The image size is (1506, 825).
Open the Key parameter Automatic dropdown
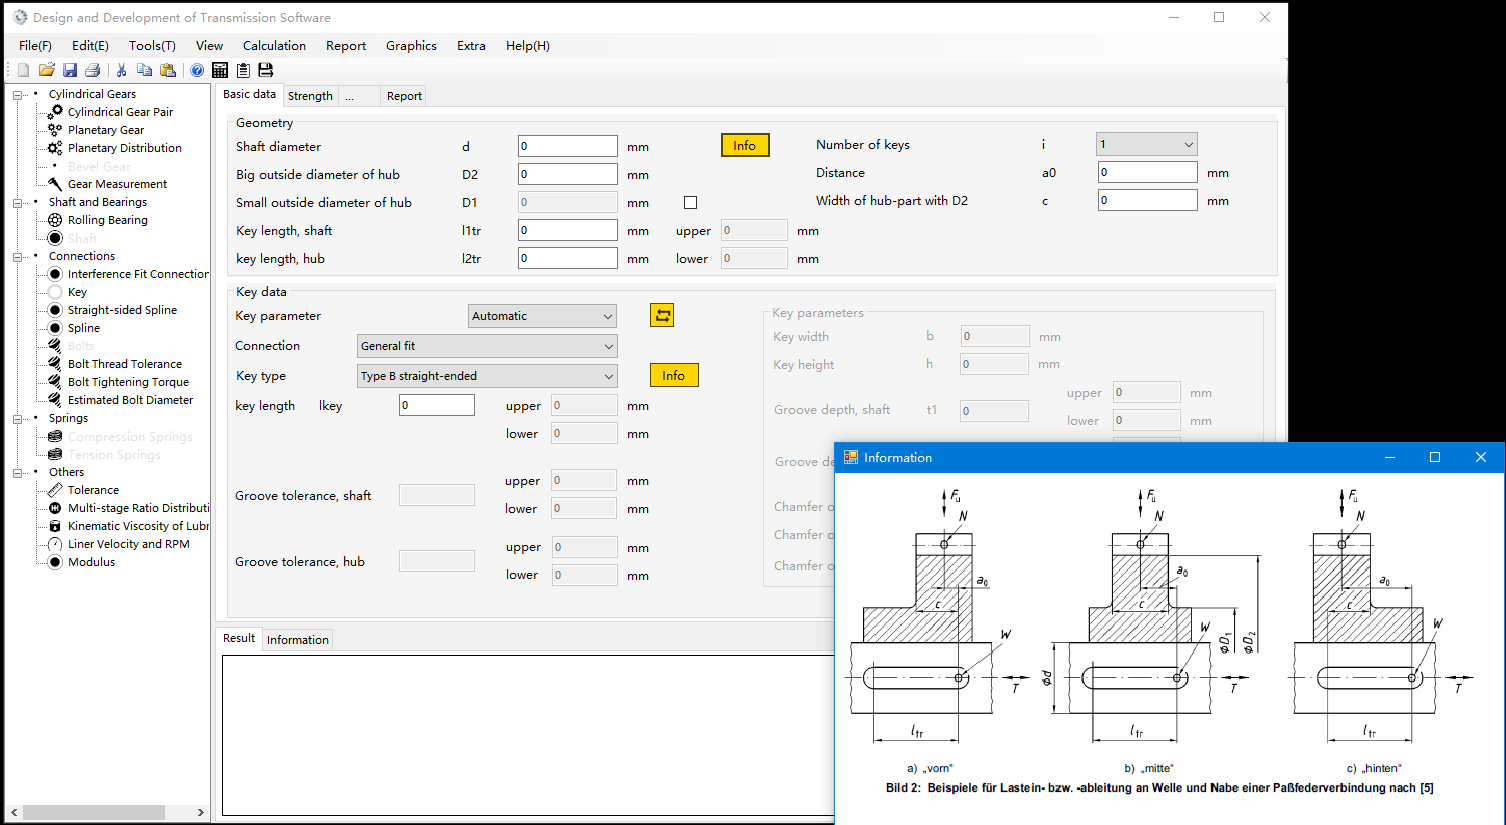click(x=542, y=316)
